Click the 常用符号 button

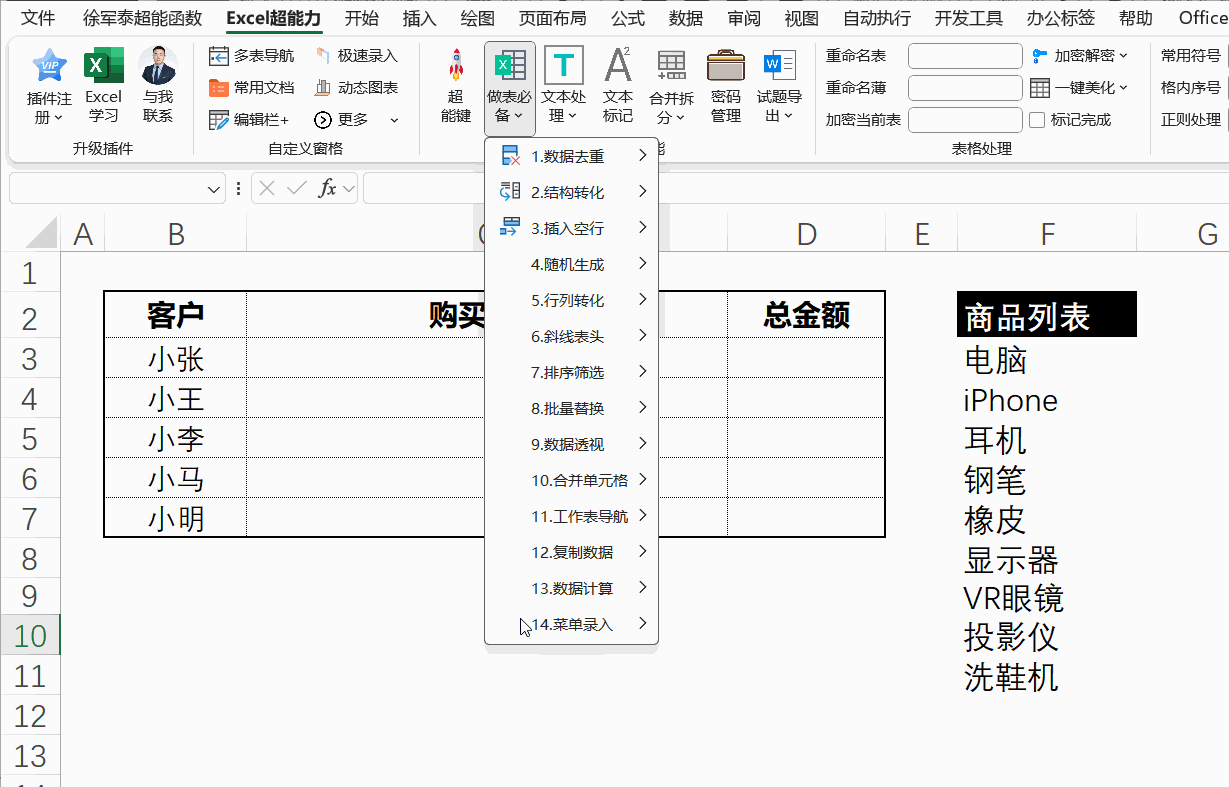pyautogui.click(x=1192, y=56)
